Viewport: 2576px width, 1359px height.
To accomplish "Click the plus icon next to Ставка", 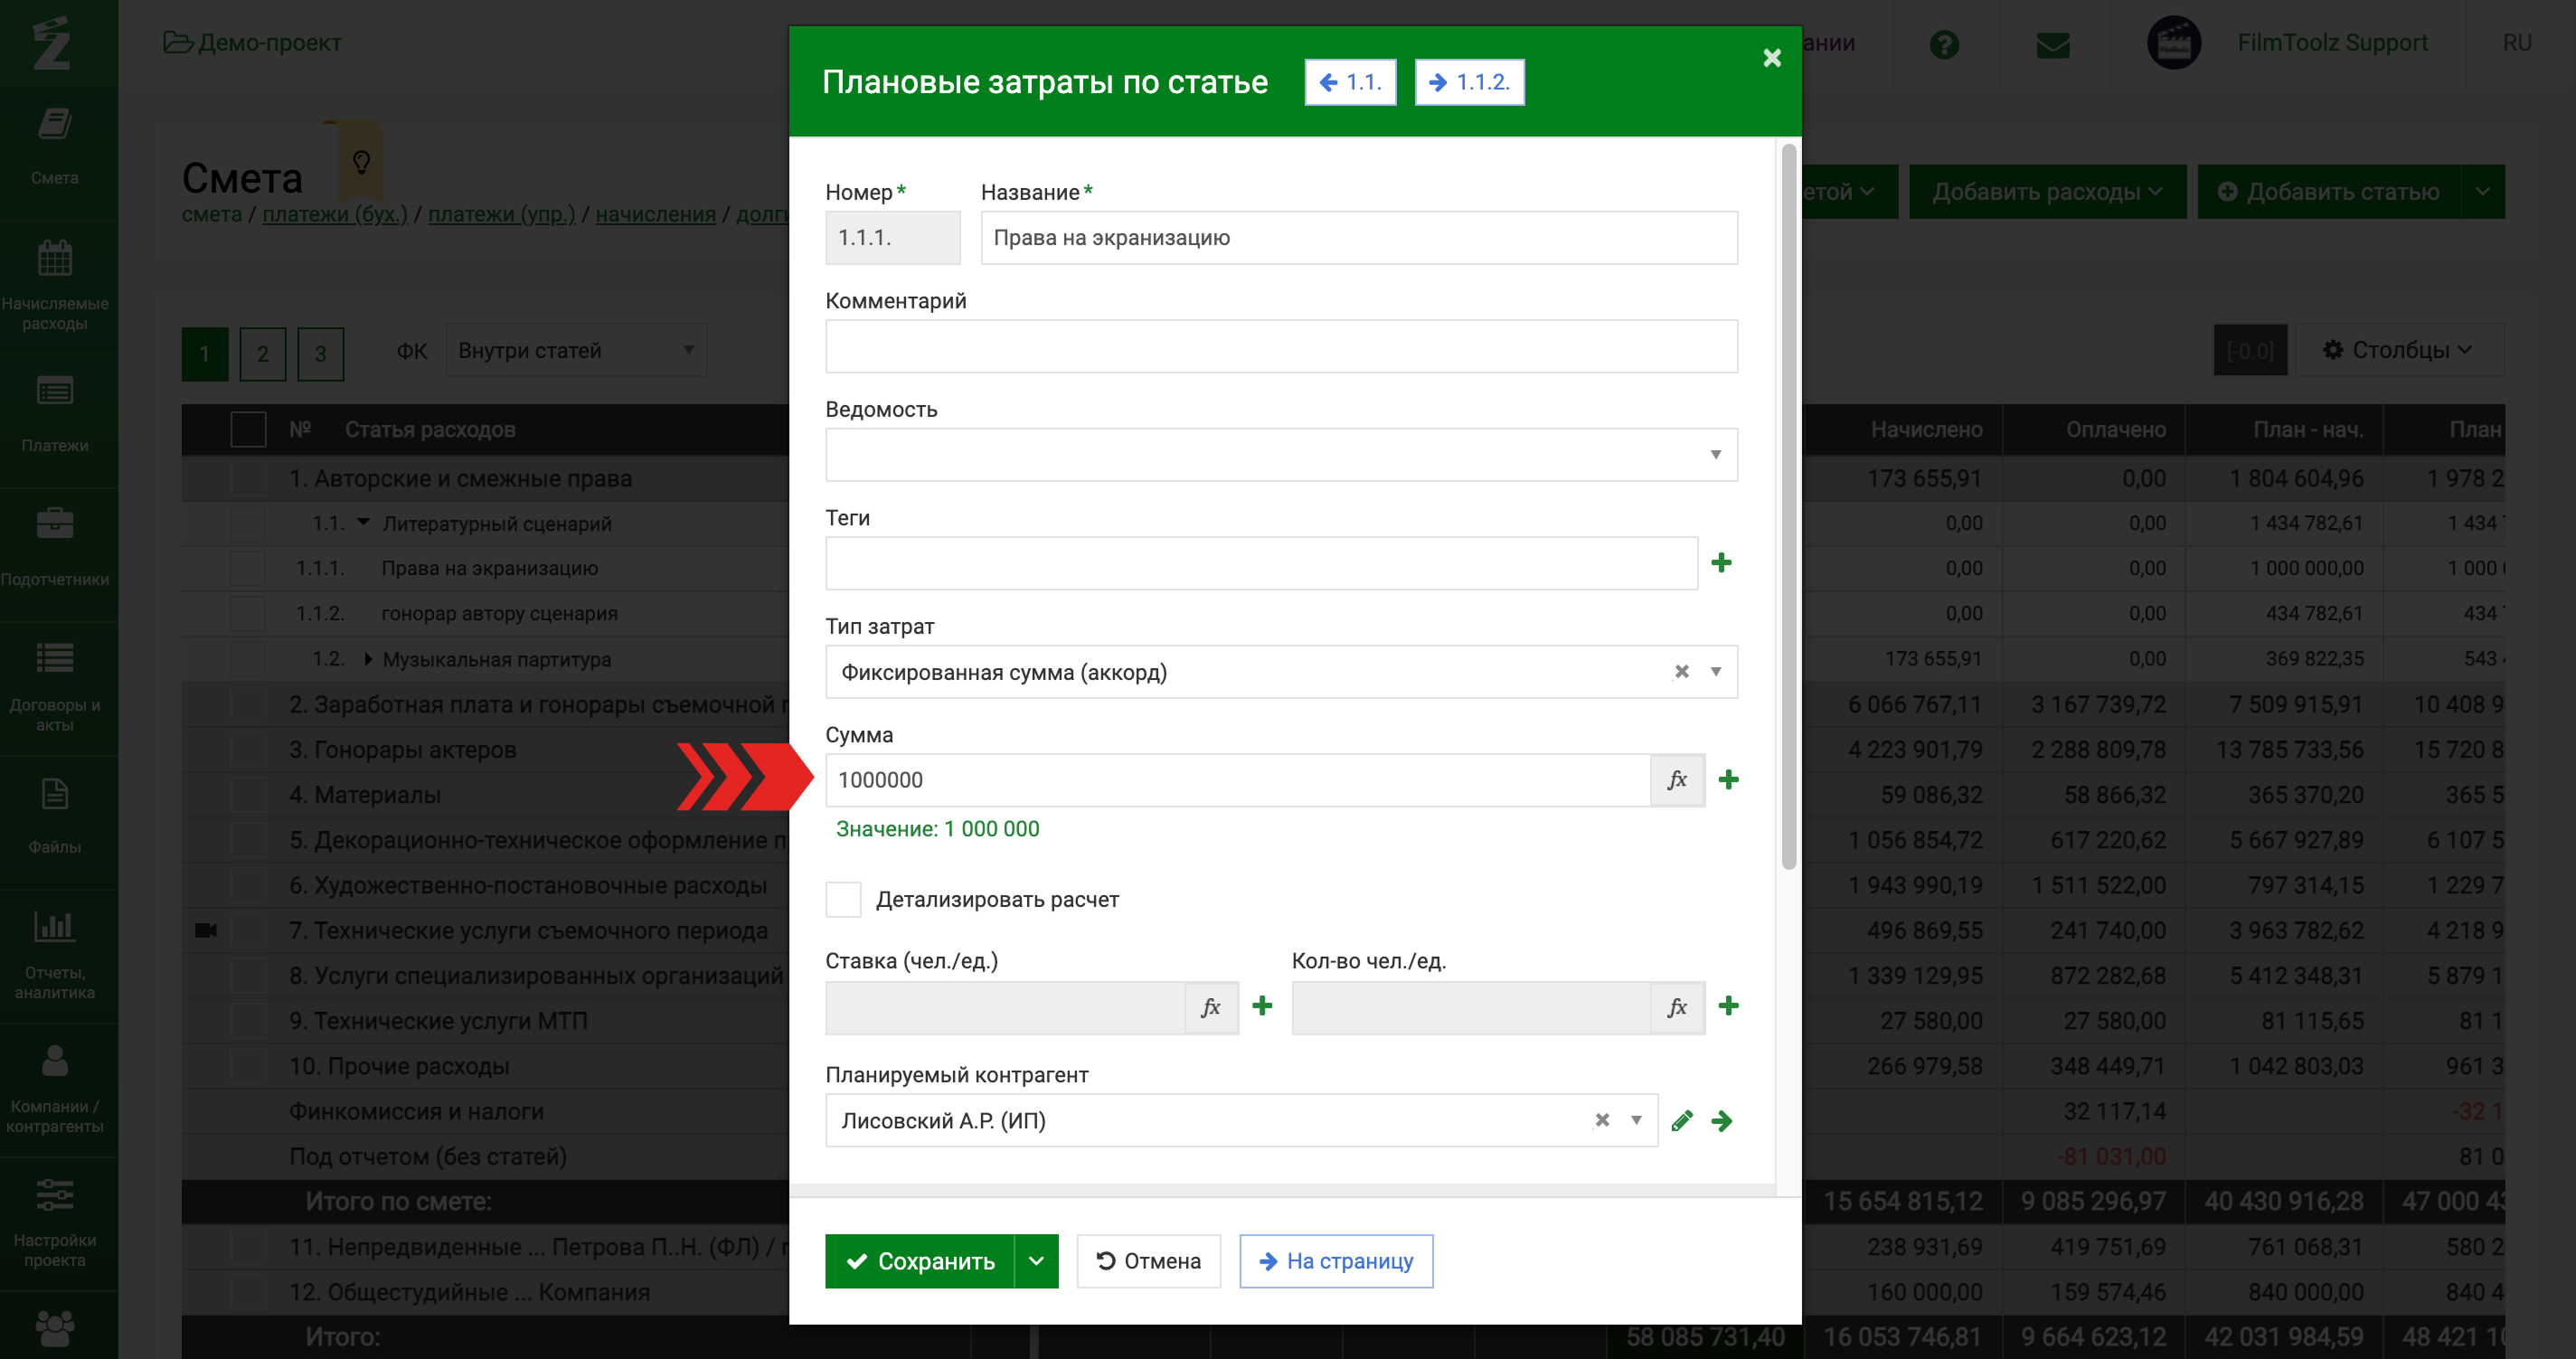I will (1262, 1006).
